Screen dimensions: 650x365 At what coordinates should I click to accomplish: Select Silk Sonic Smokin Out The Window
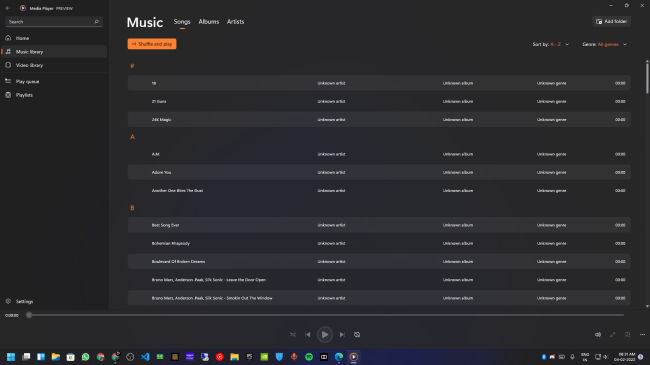tap(379, 298)
